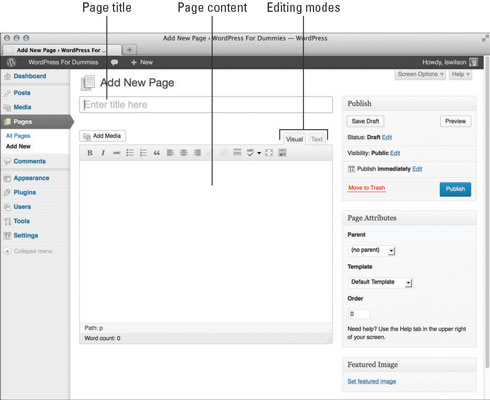The width and height of the screenshot is (490, 400).
Task: Open the Default Template dropdown
Action: point(380,282)
